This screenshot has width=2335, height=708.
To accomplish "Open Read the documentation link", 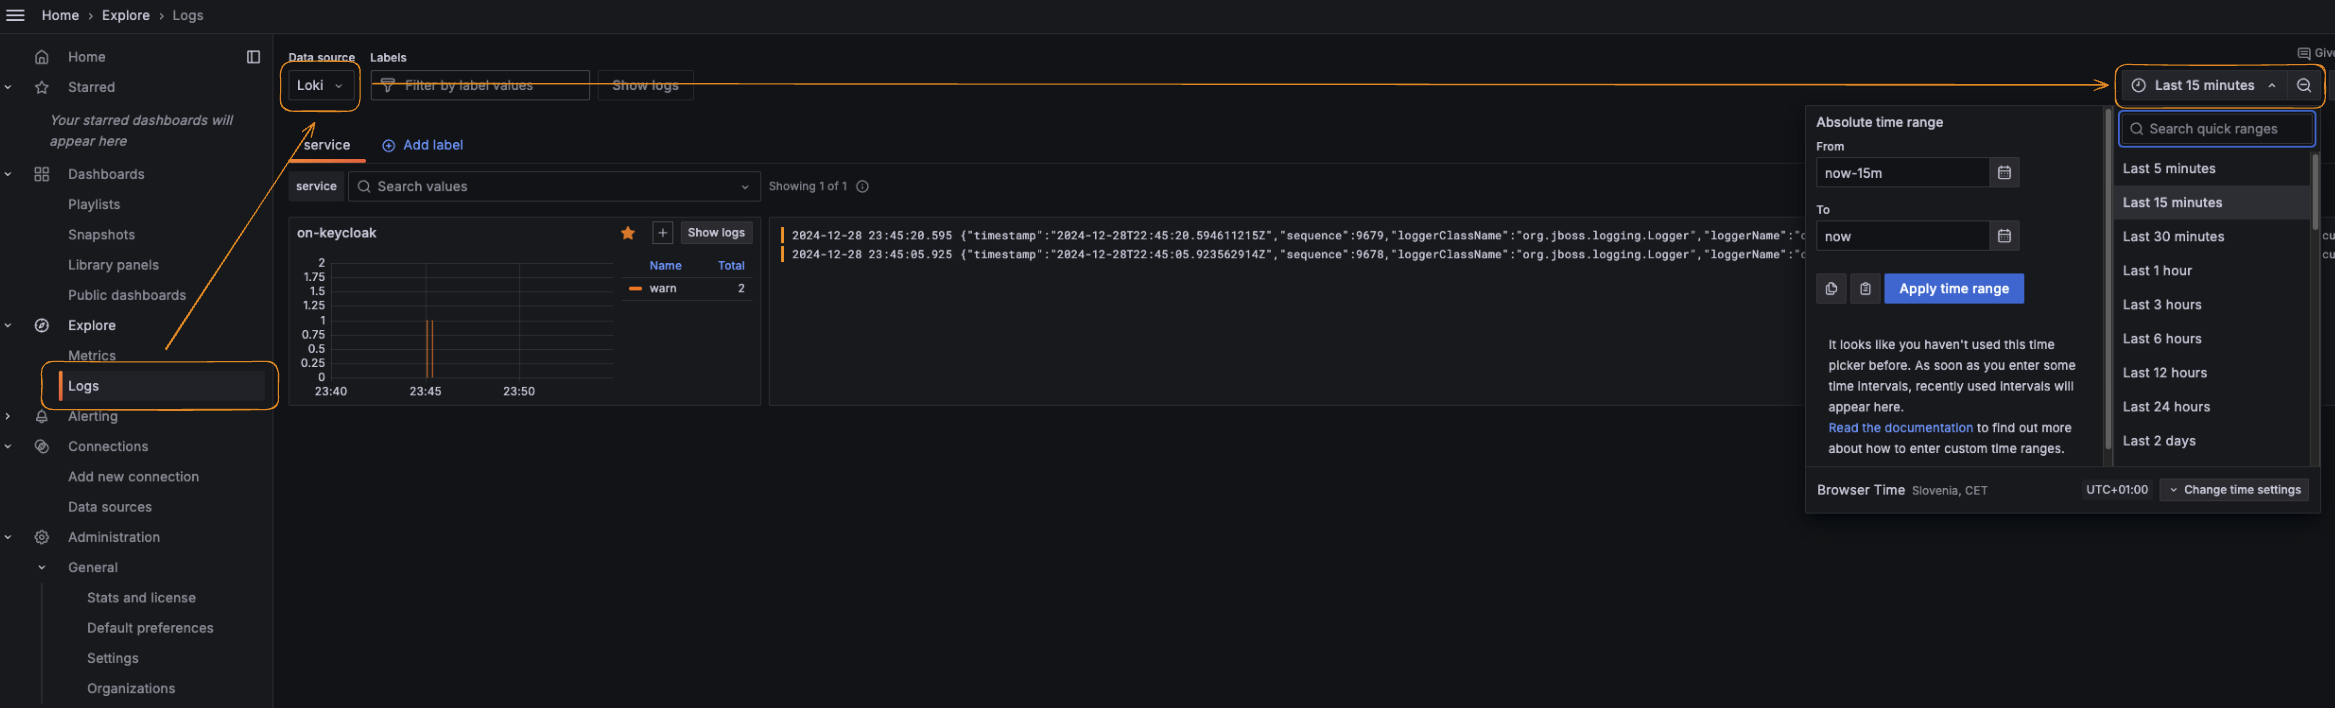I will [1900, 428].
